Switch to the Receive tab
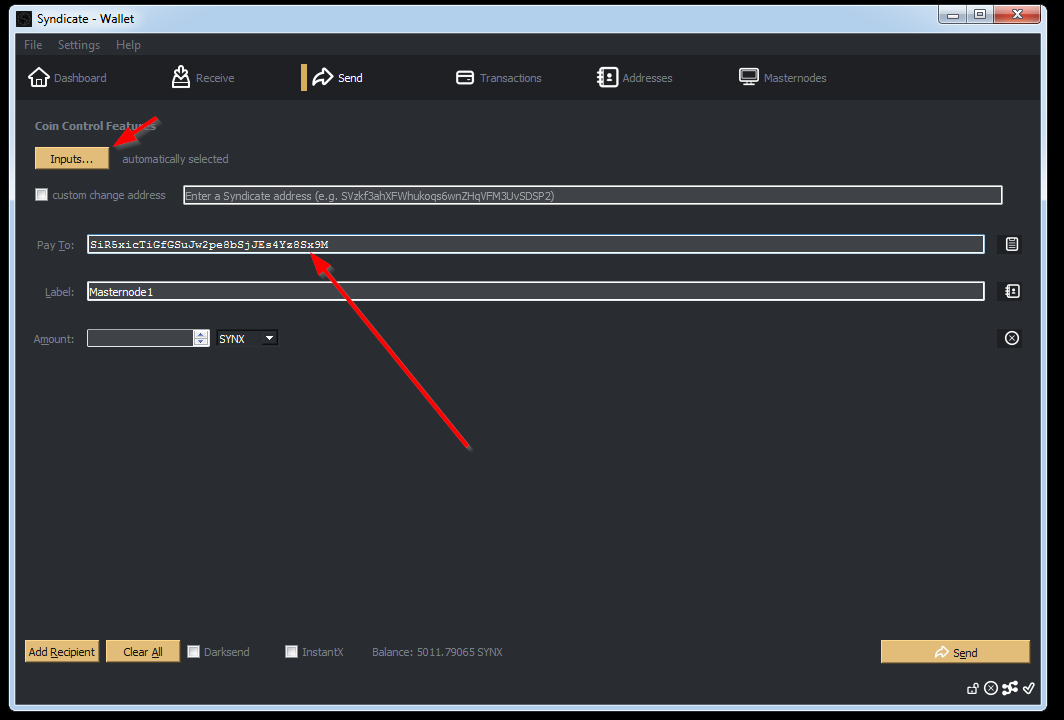 point(203,78)
